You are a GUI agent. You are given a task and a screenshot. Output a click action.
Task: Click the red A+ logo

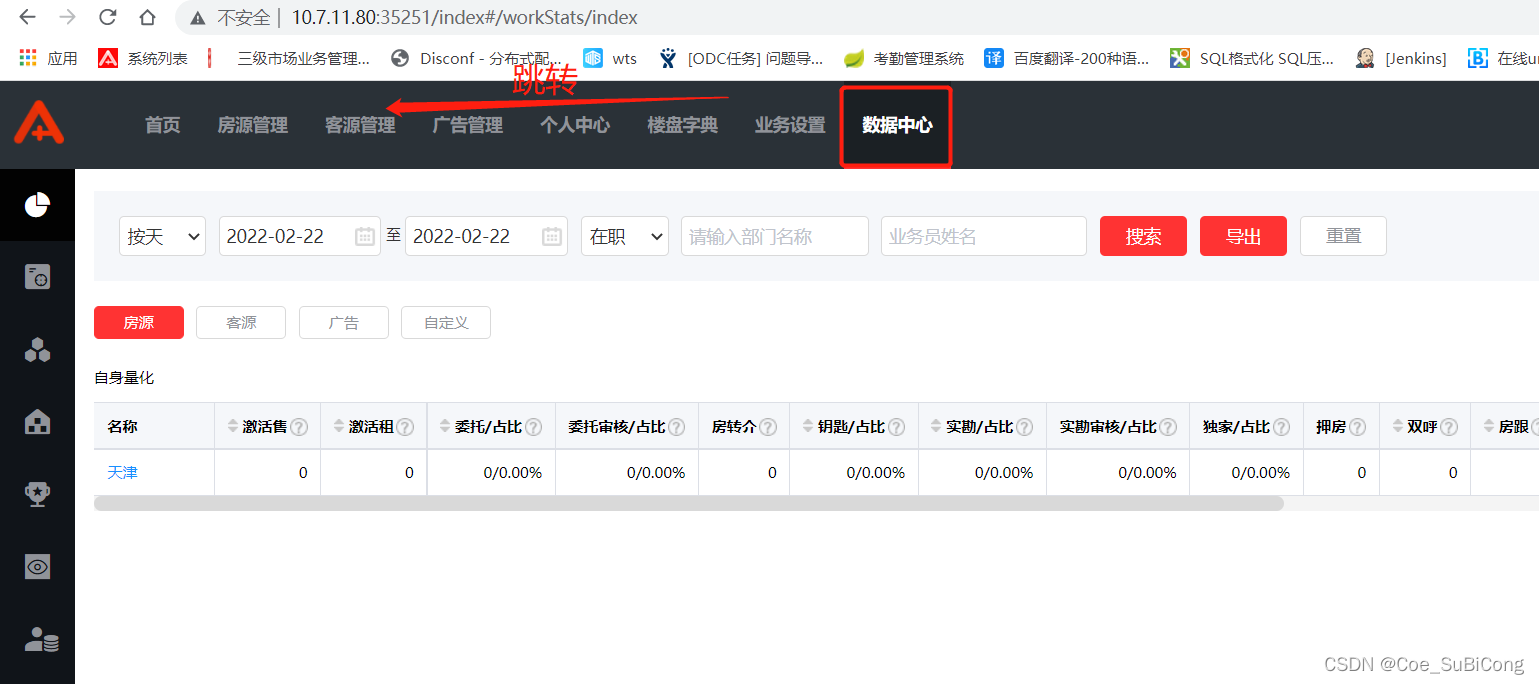click(38, 124)
